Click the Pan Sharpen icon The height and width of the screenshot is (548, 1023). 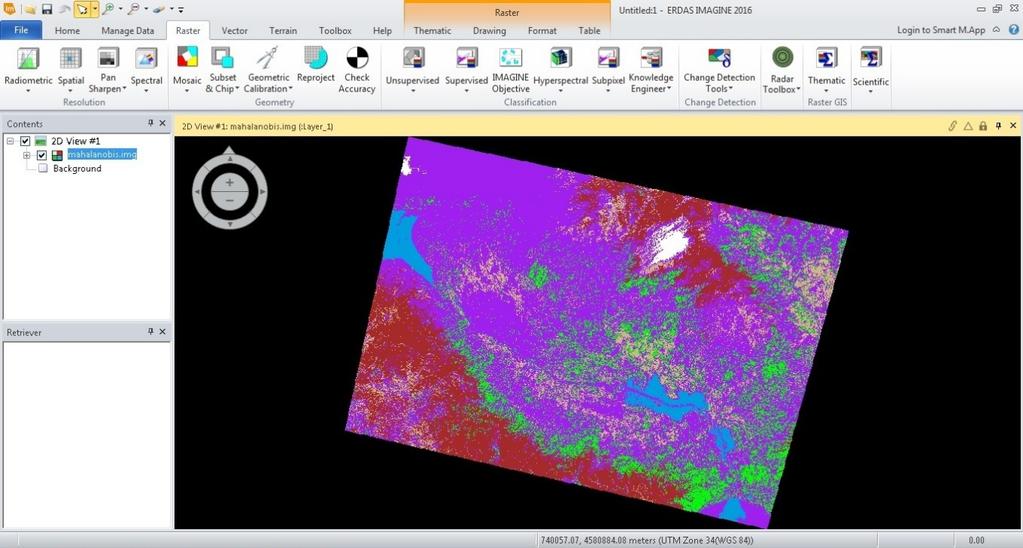(x=108, y=58)
